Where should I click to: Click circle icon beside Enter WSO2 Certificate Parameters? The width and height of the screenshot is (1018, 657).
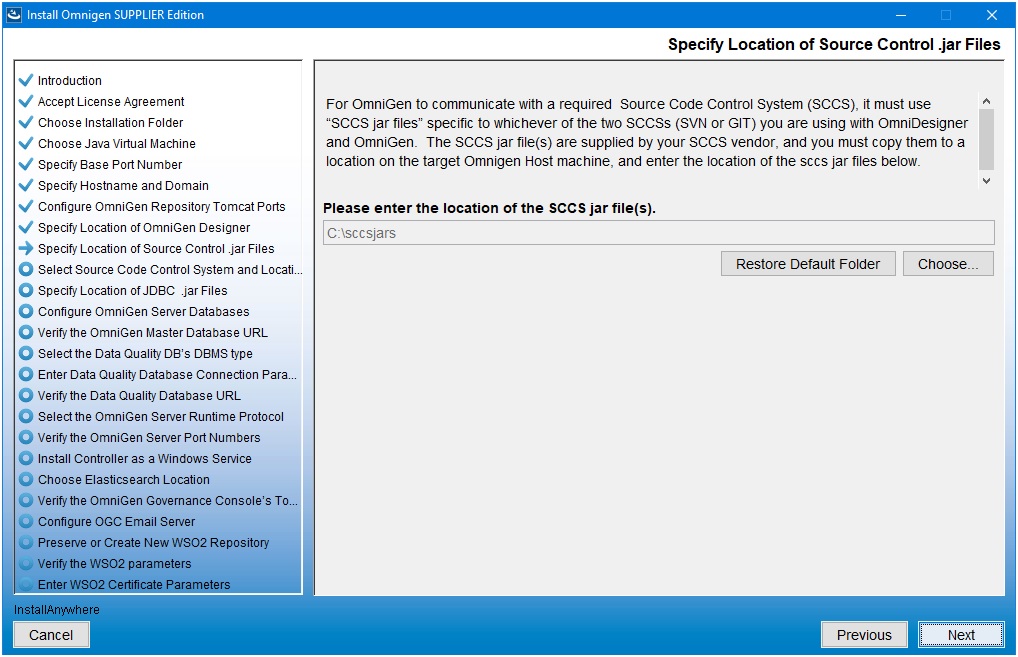[26, 584]
